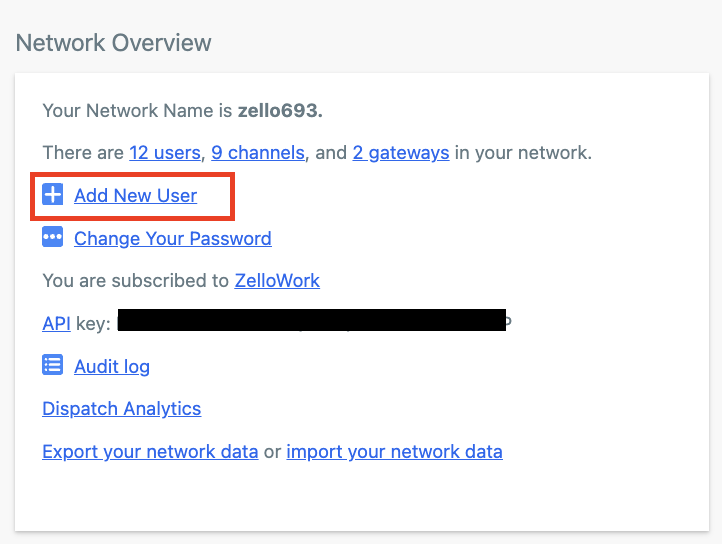Open the 2 gateways link
The image size is (722, 544).
coord(401,153)
